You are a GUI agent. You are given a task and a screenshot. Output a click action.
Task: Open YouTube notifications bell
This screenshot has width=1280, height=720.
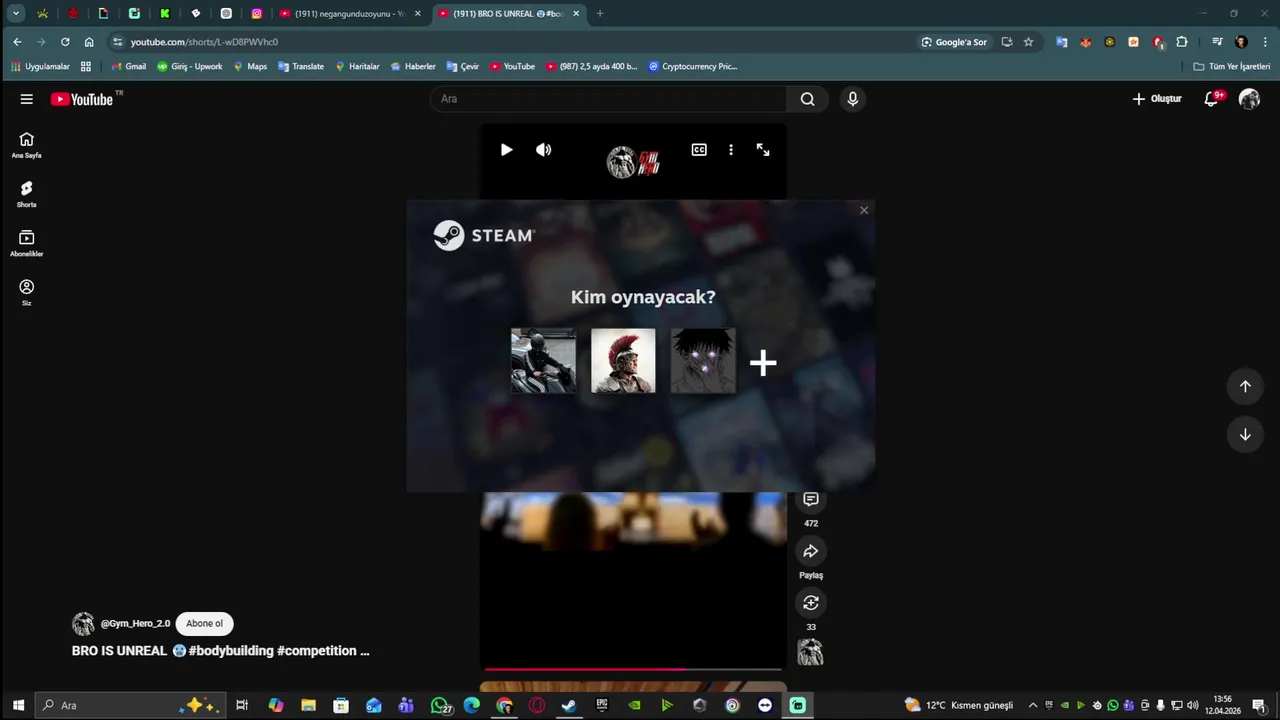pos(1211,99)
